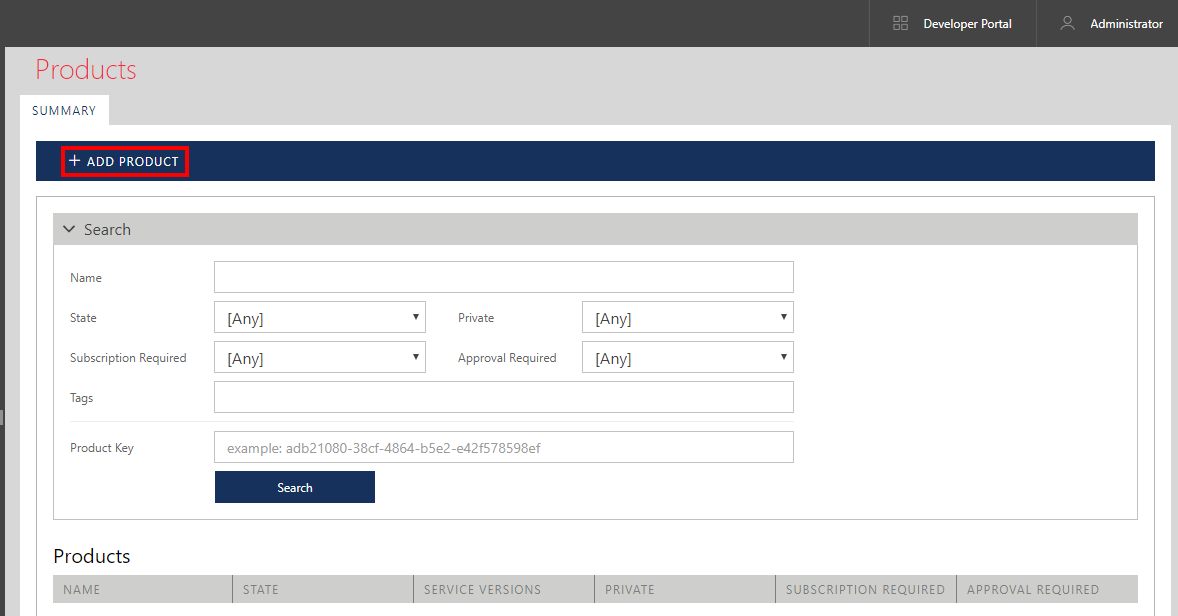The image size is (1178, 616).
Task: Click the blue Search button
Action: (x=294, y=487)
